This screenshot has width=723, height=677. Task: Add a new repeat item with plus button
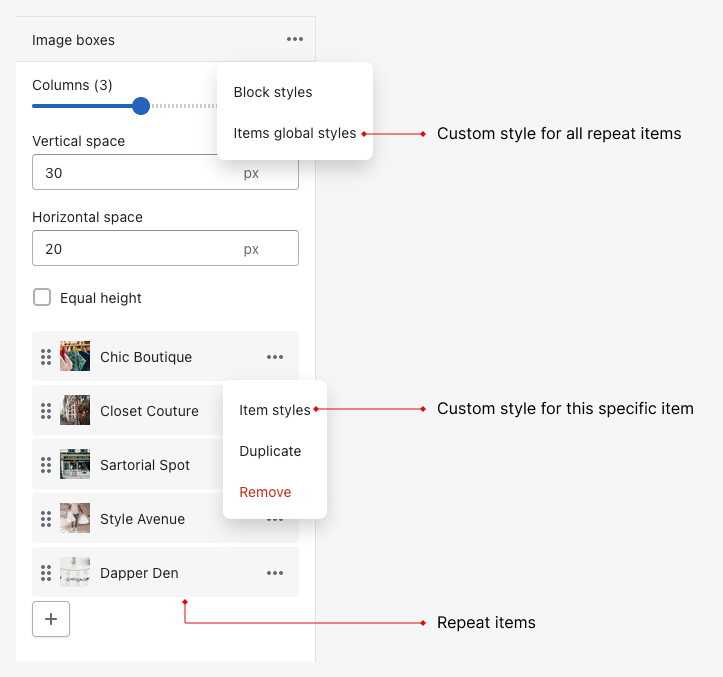click(x=51, y=619)
